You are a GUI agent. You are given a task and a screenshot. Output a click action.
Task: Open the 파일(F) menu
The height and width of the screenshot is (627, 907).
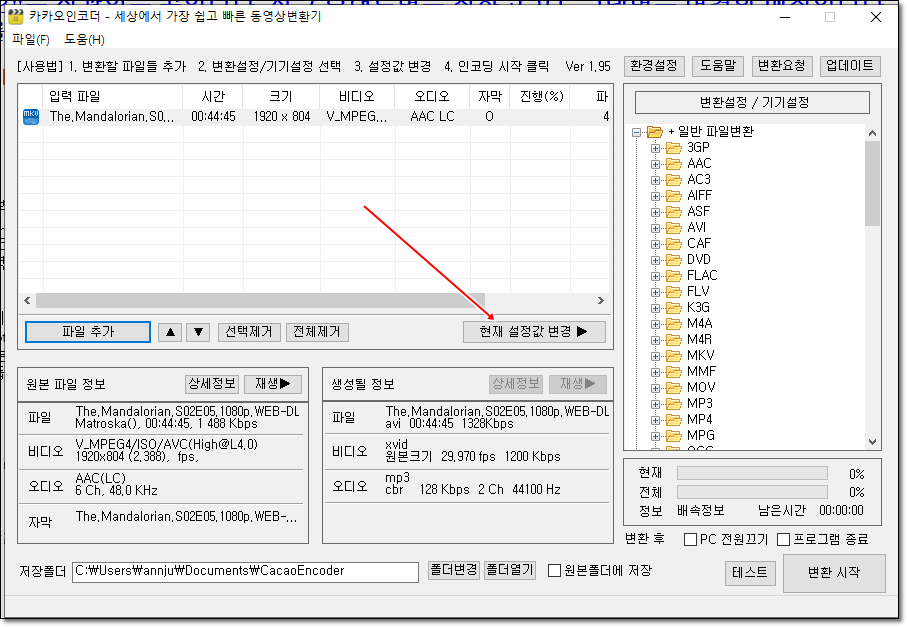pyautogui.click(x=31, y=39)
